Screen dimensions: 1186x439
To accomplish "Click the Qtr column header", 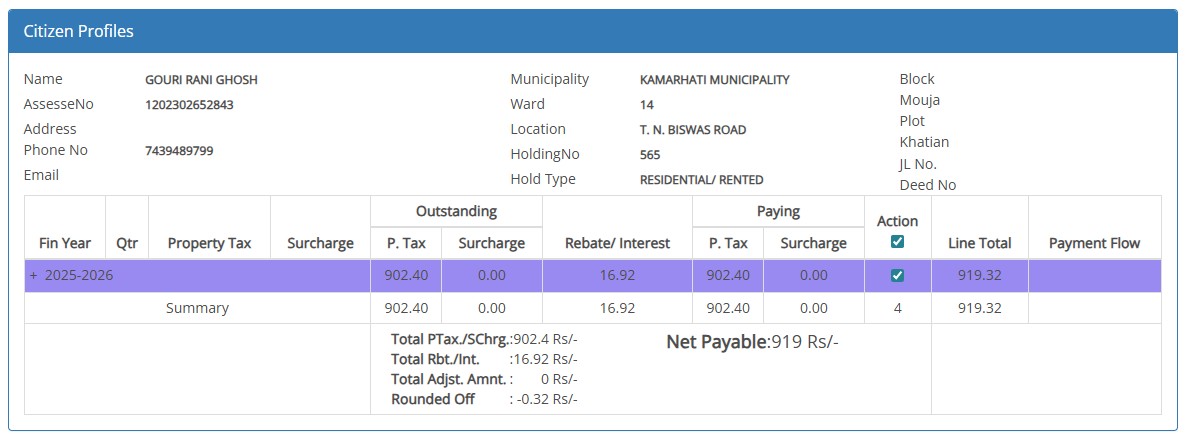I will point(127,243).
